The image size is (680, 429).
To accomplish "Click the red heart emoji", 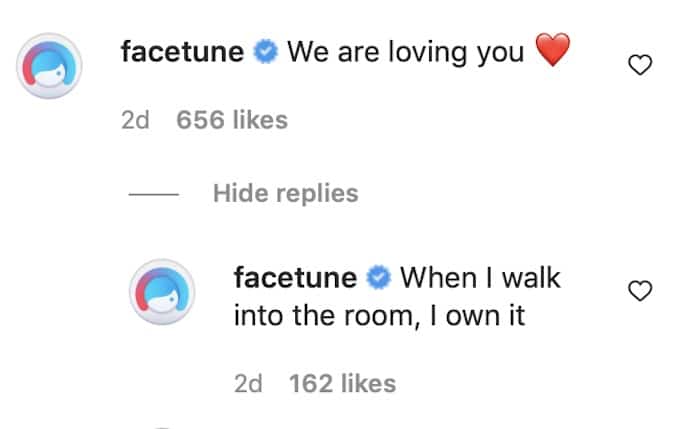I will tap(553, 51).
